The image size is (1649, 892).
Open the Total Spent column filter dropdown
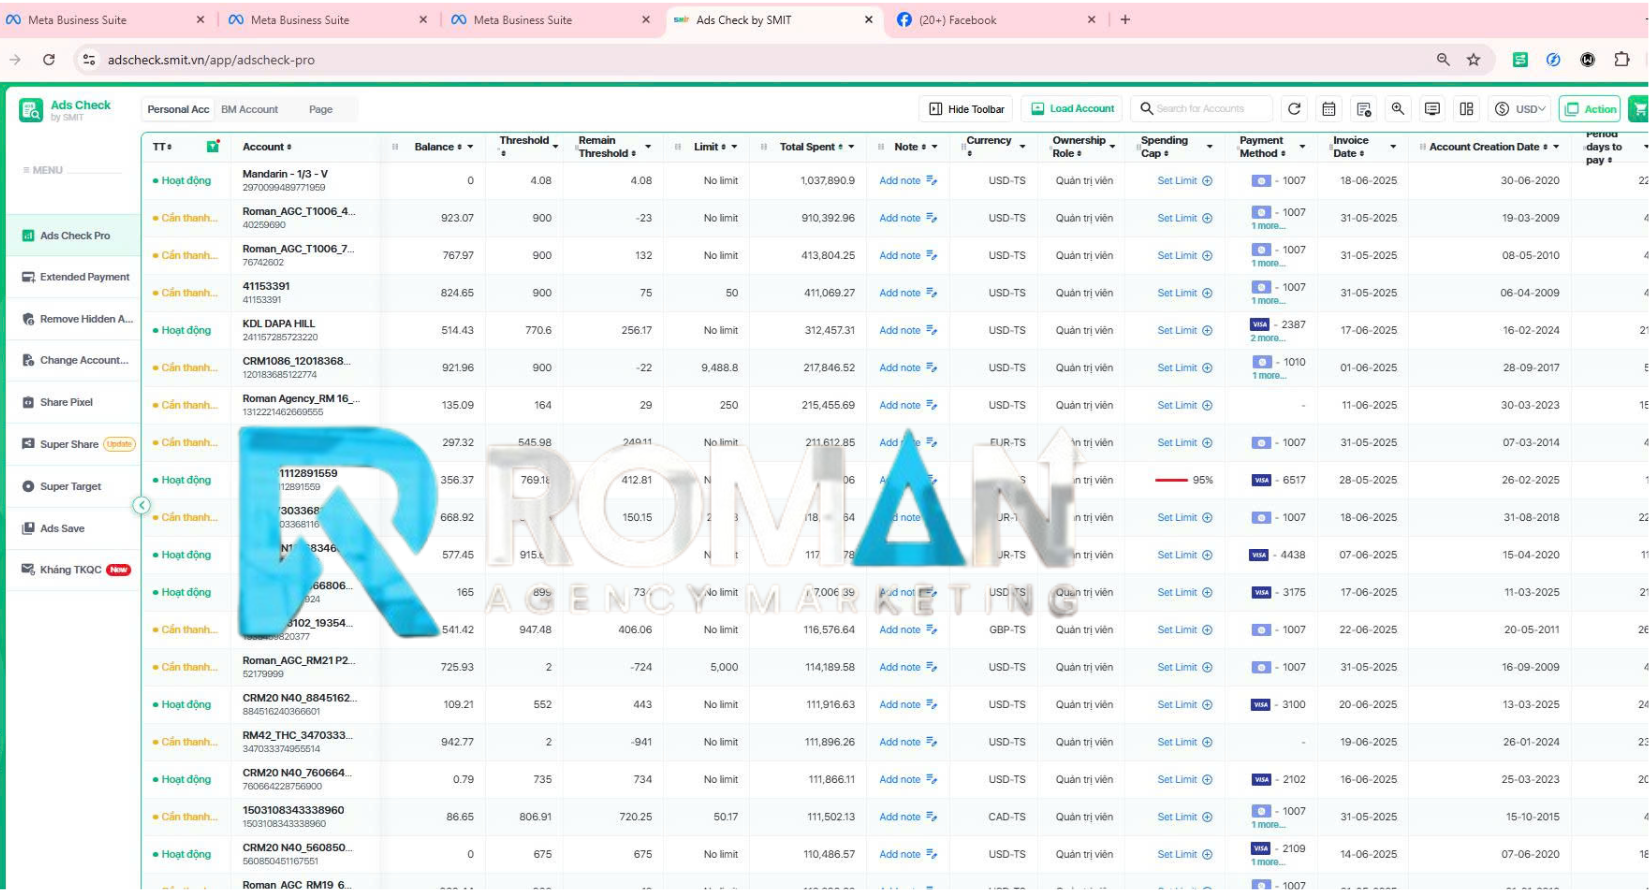pyautogui.click(x=851, y=147)
